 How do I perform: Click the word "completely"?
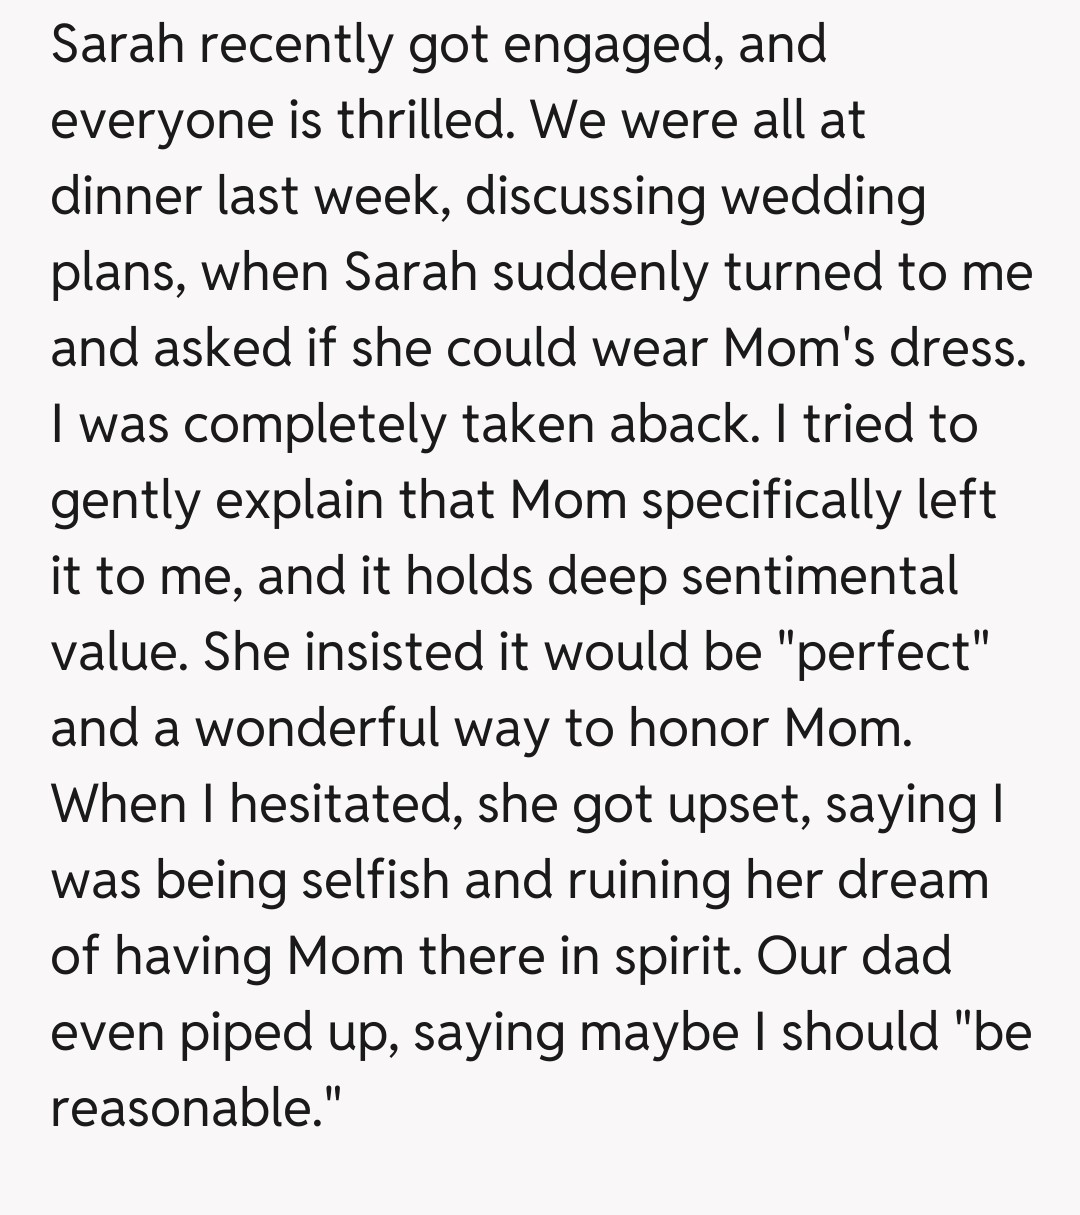tap(313, 425)
